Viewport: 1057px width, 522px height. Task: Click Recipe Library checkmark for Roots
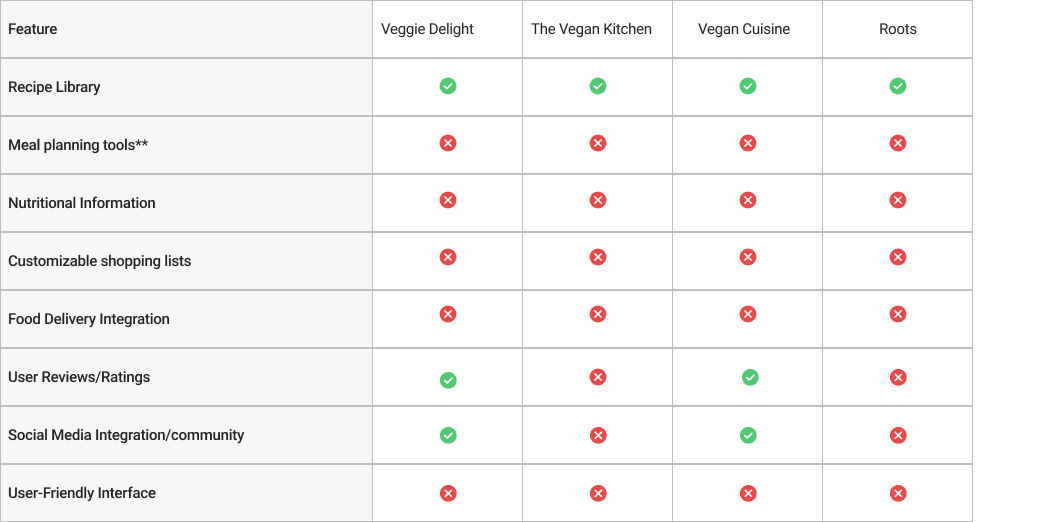(x=897, y=86)
